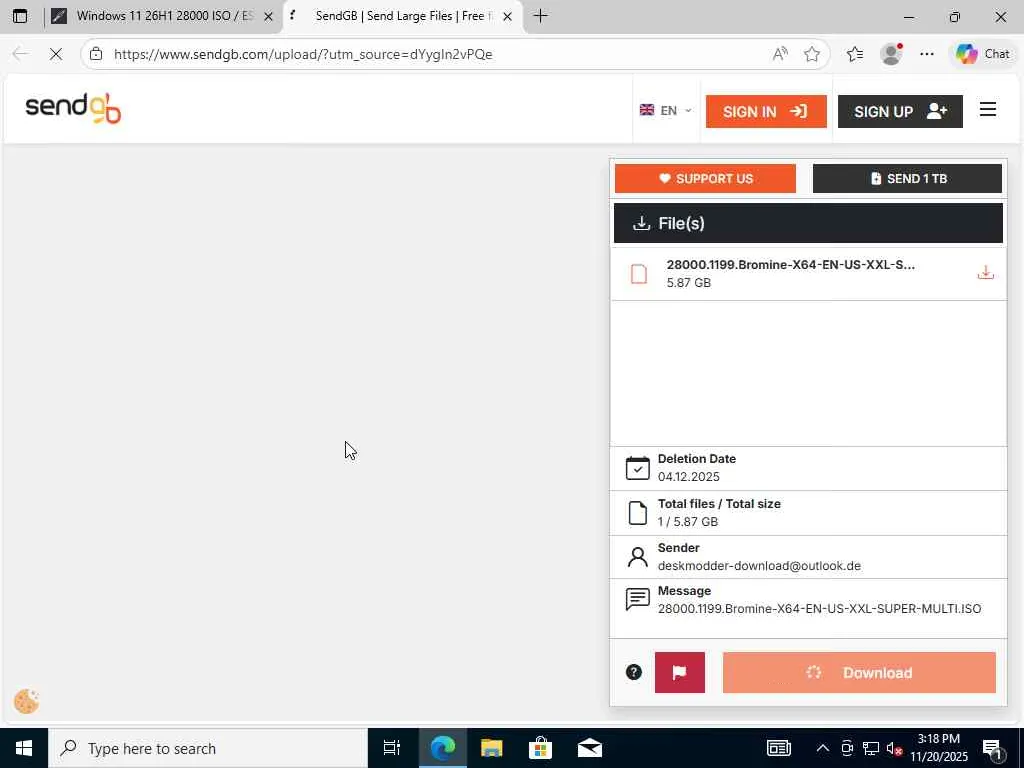Click the SUPPORT US button

[x=705, y=178]
